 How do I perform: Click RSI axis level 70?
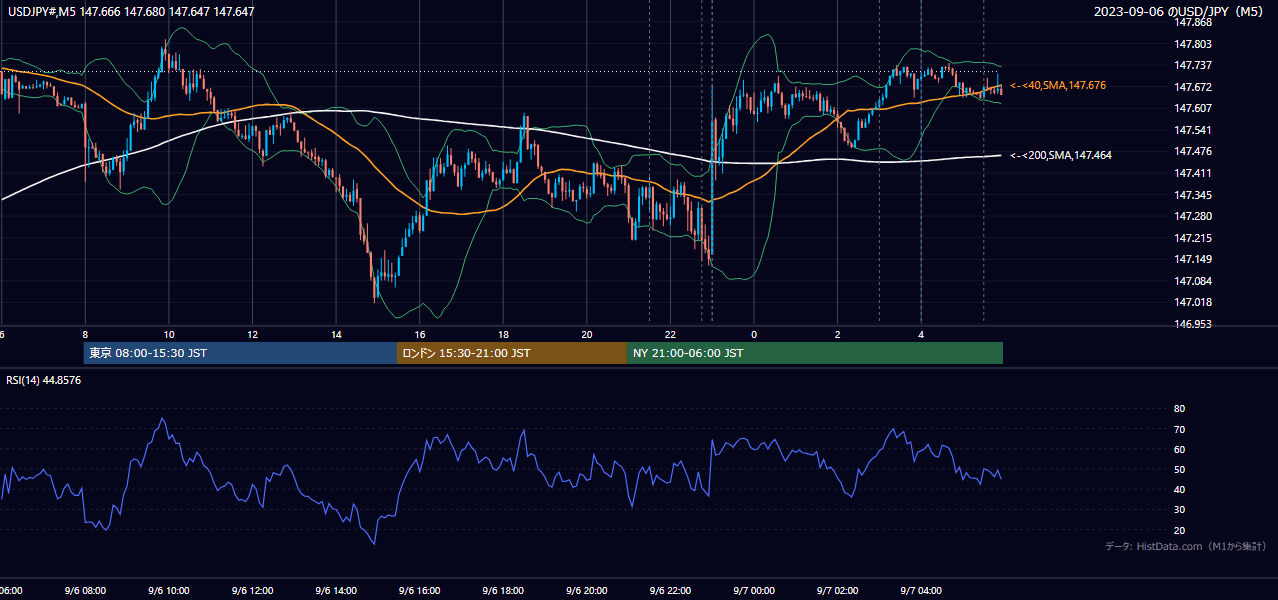point(1180,429)
